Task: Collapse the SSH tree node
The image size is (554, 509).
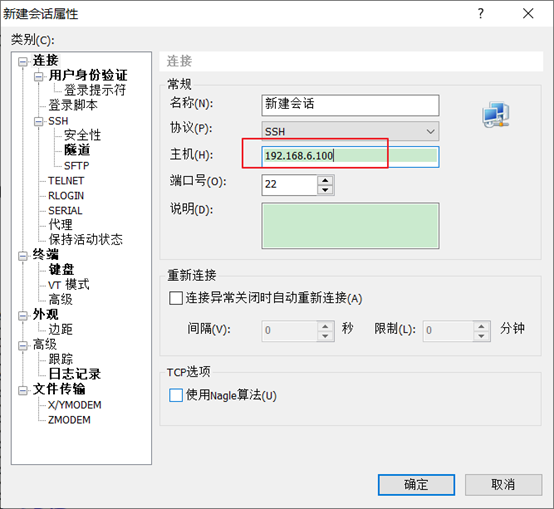Action: (39, 122)
